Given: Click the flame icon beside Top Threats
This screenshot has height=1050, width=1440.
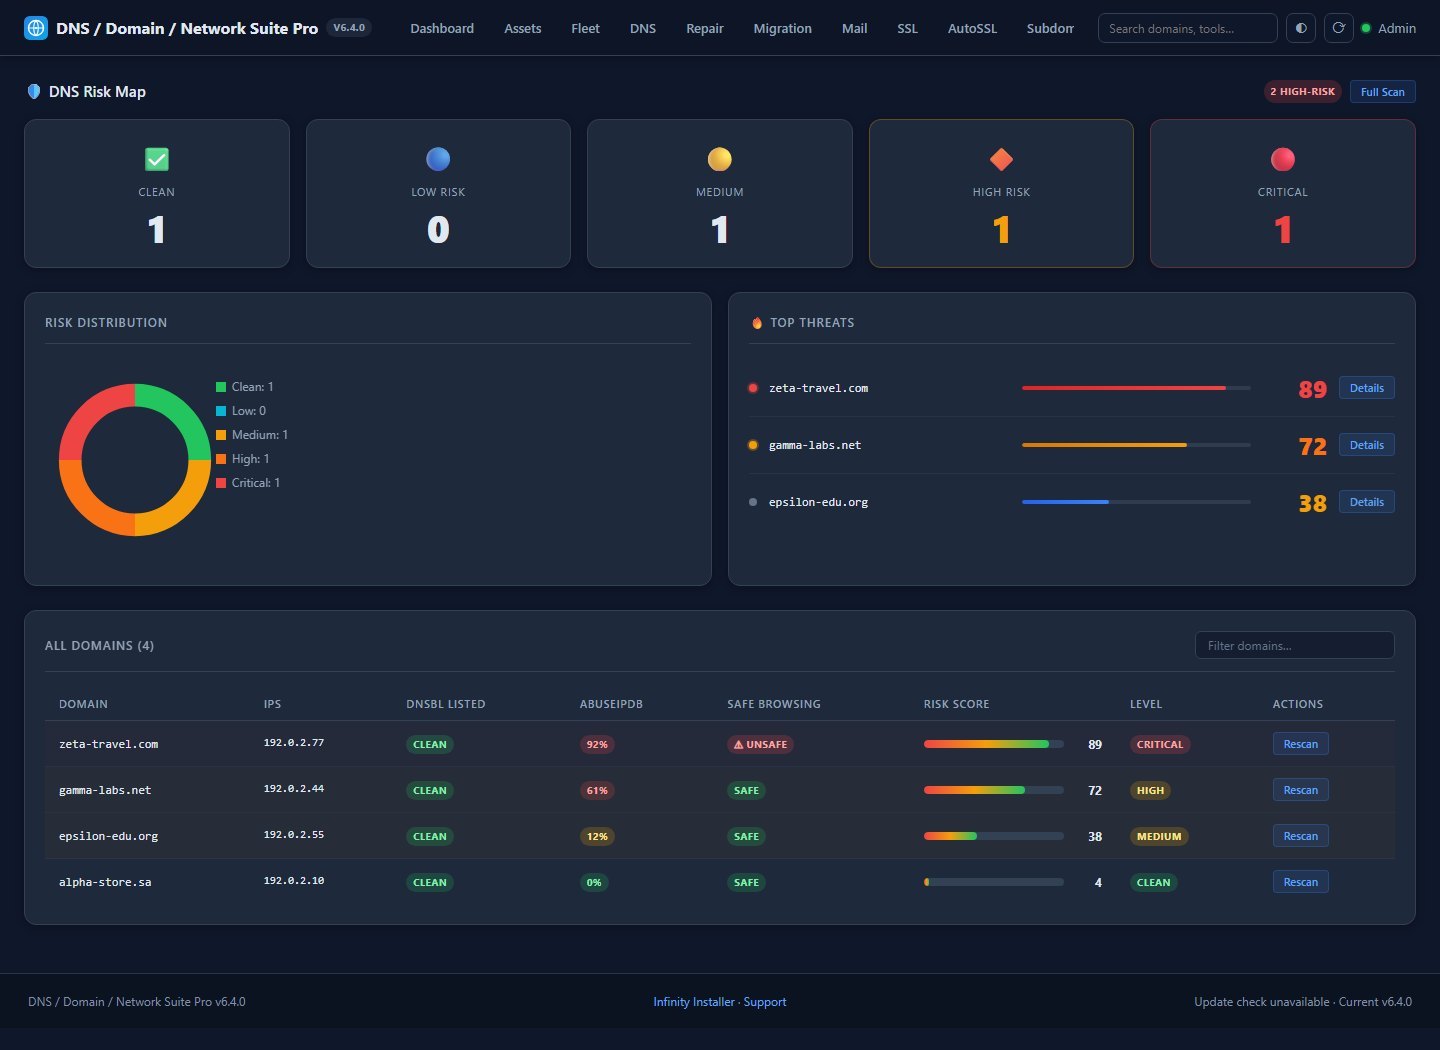Looking at the screenshot, I should tap(757, 323).
